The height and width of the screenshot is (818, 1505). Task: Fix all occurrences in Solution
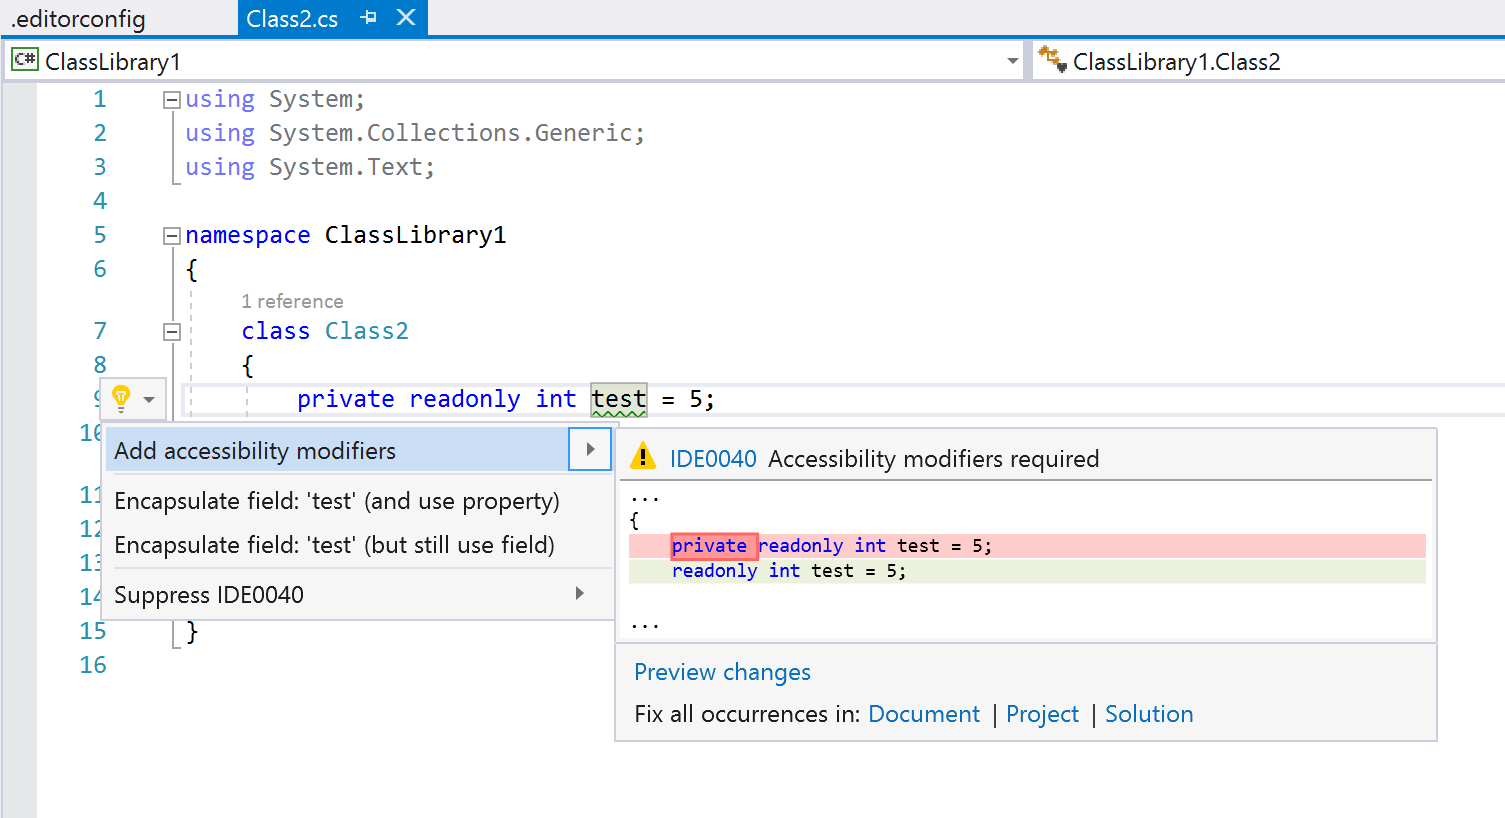tap(1148, 713)
